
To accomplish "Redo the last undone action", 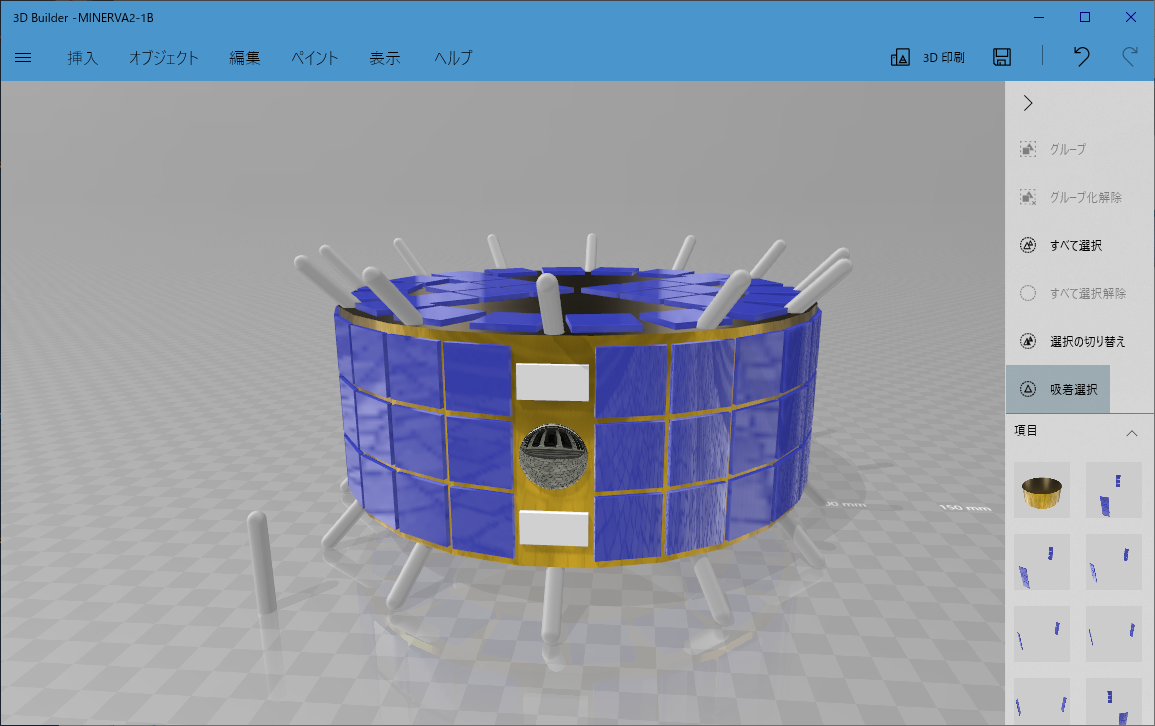I will (x=1129, y=57).
